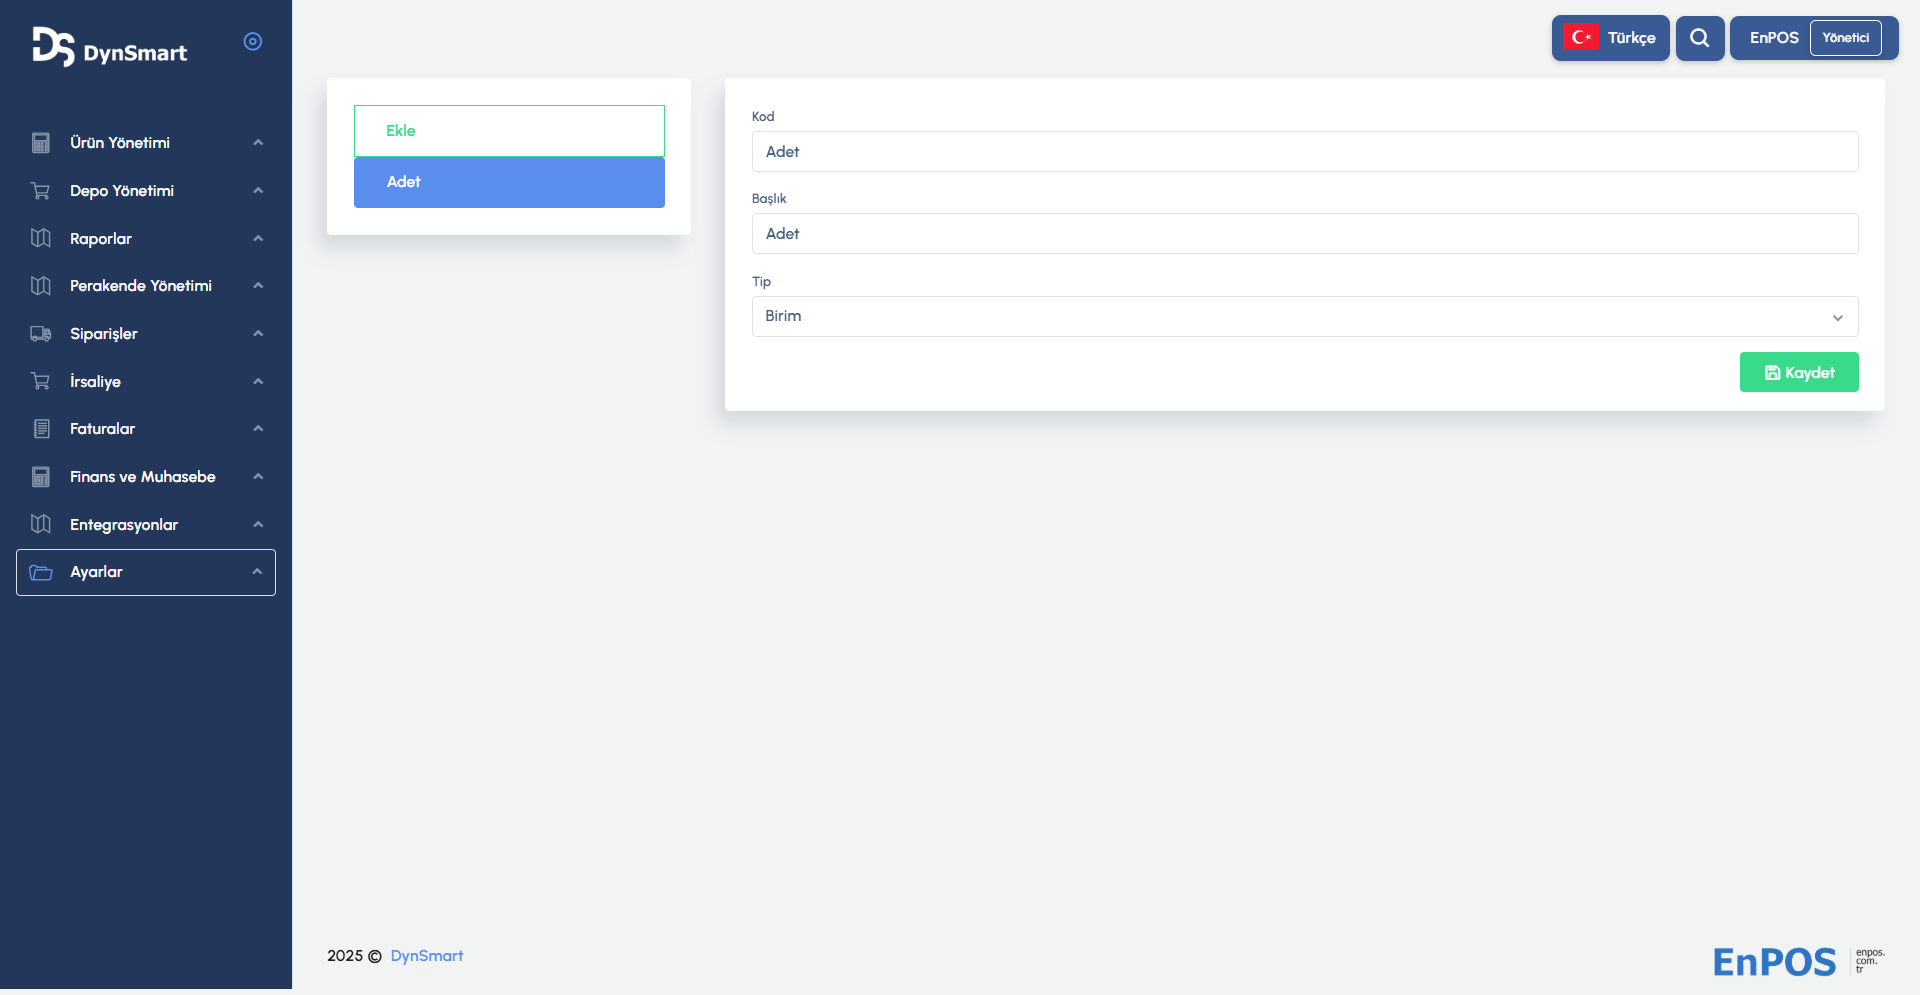Expand the Finans ve Muhasebe chevron
Screen dimensions: 1920x995
[x=258, y=477]
